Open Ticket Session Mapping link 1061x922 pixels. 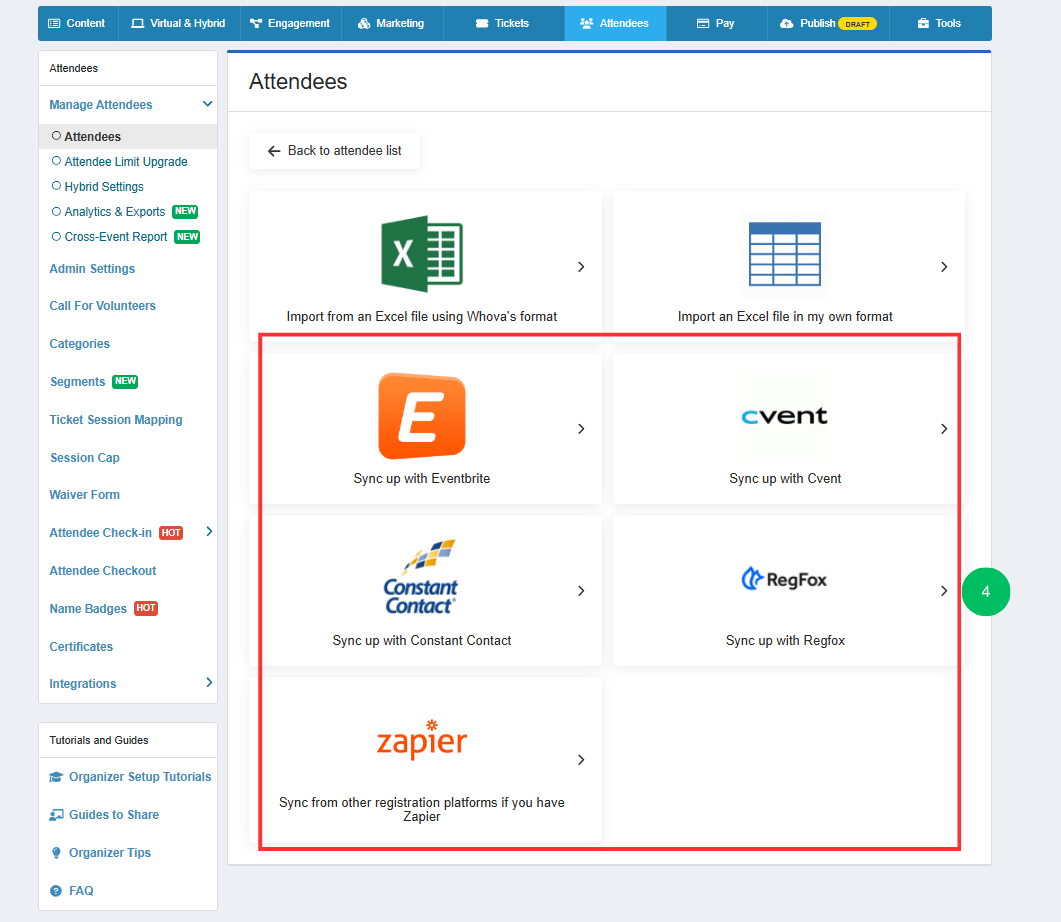click(116, 419)
